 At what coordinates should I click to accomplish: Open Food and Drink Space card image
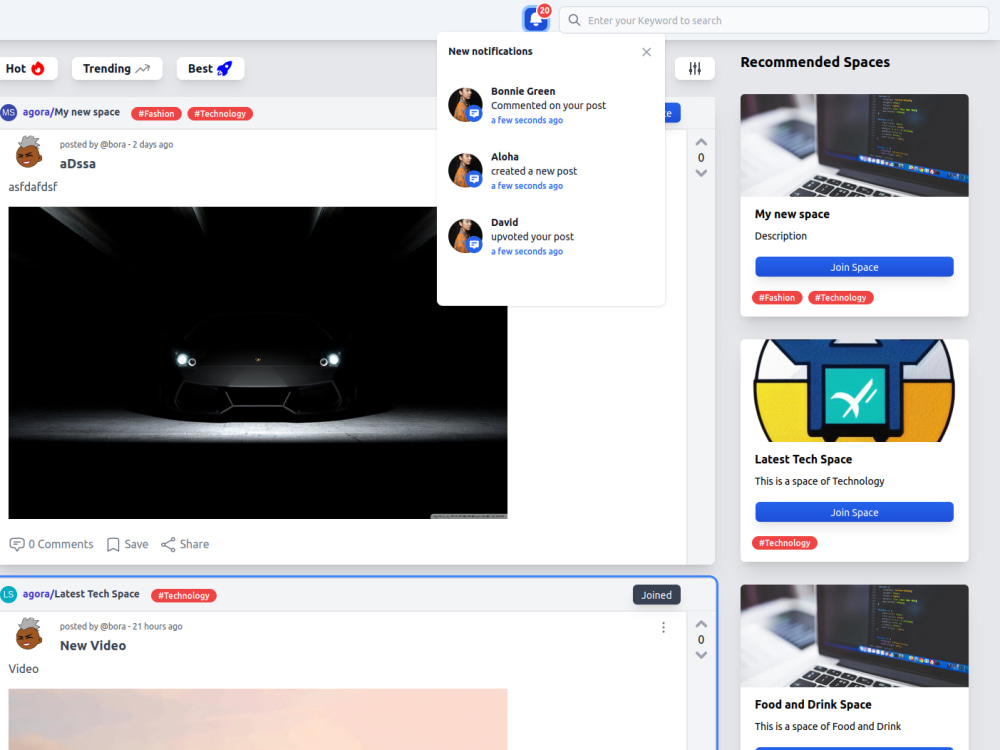854,636
